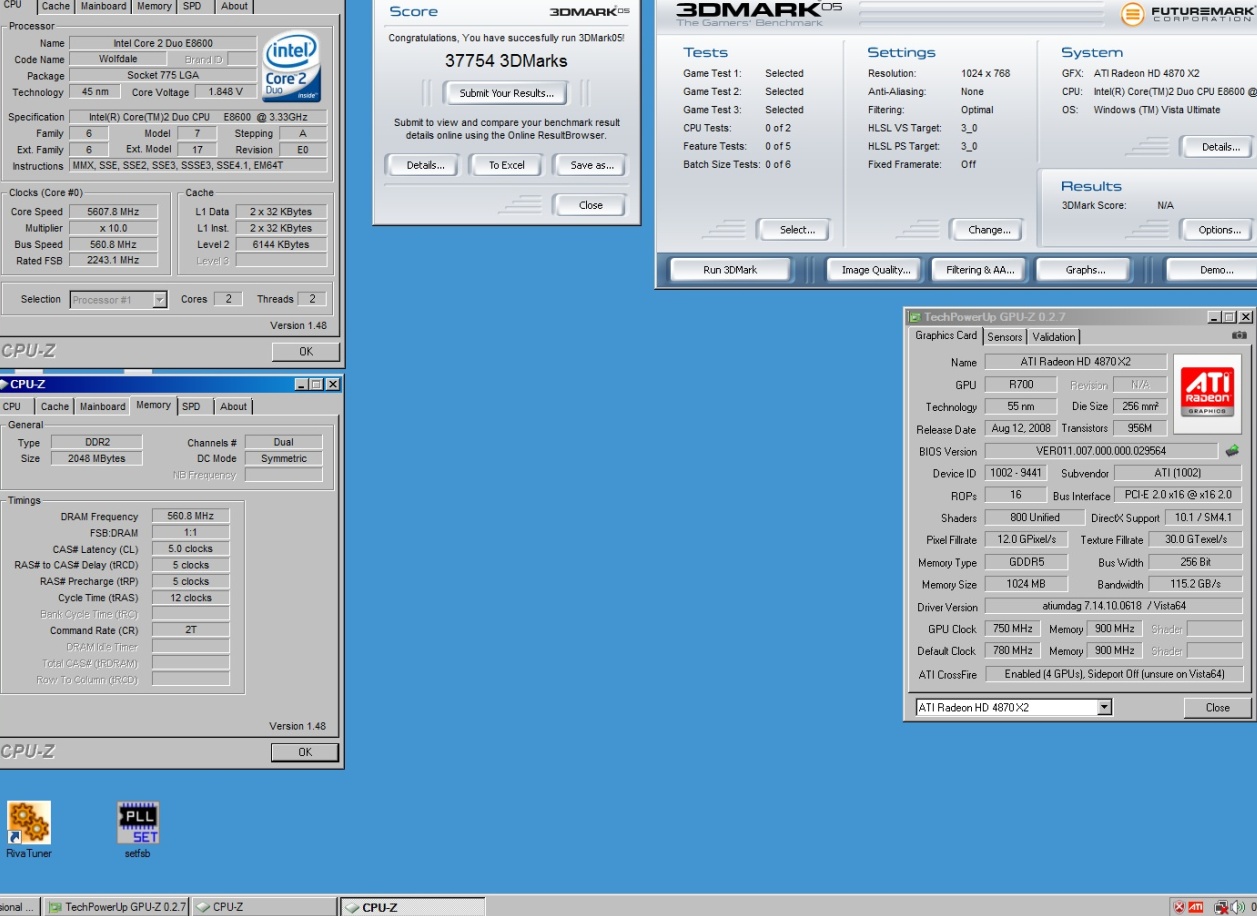Image resolution: width=1257 pixels, height=916 pixels.
Task: Click the 37754 3DMarks score text
Action: pyautogui.click(x=506, y=61)
